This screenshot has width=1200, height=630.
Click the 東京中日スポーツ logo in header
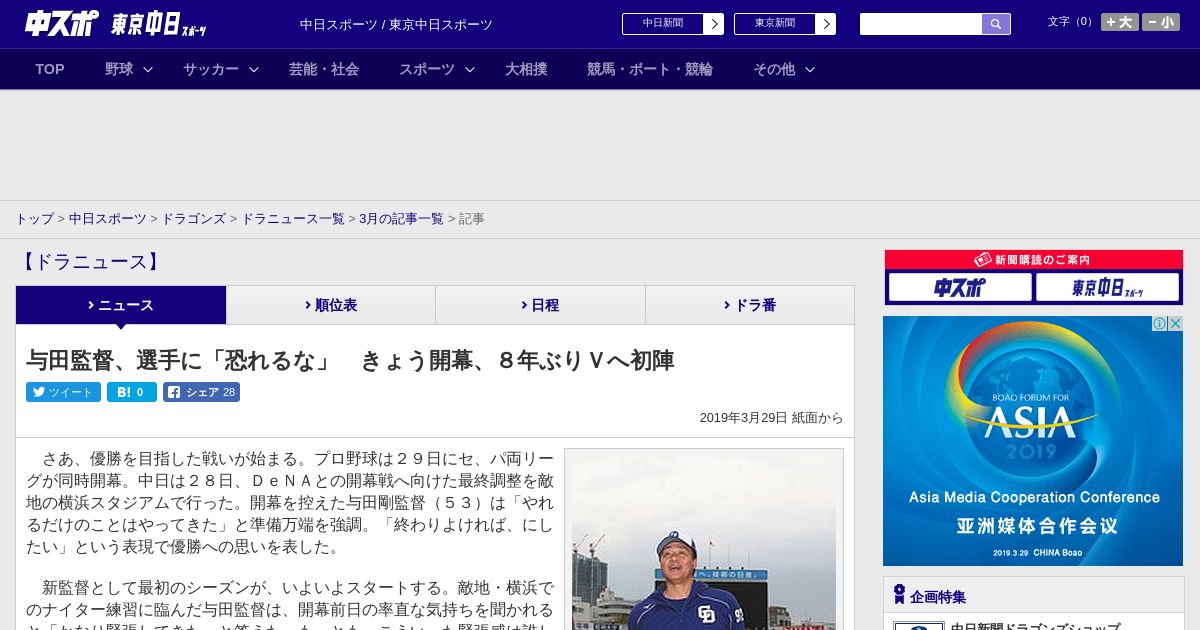[159, 24]
